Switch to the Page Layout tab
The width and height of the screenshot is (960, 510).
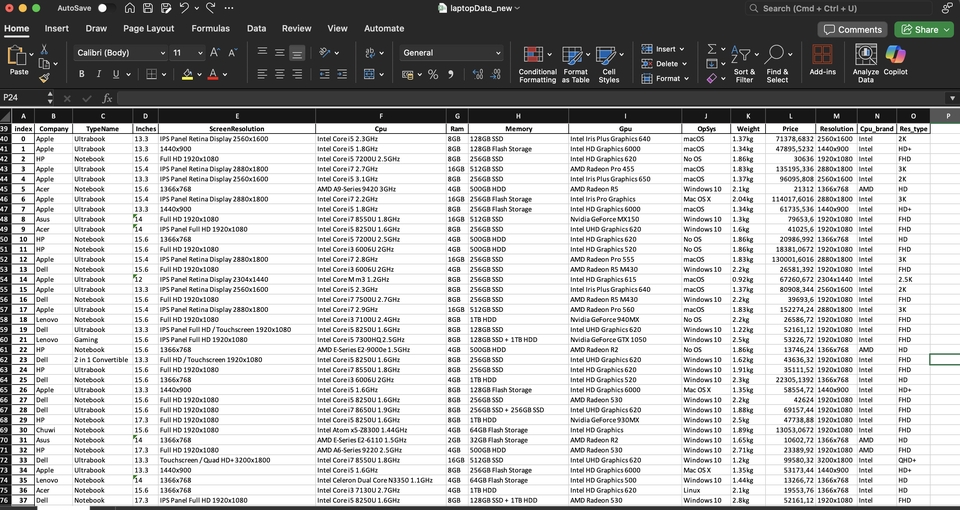pos(149,28)
